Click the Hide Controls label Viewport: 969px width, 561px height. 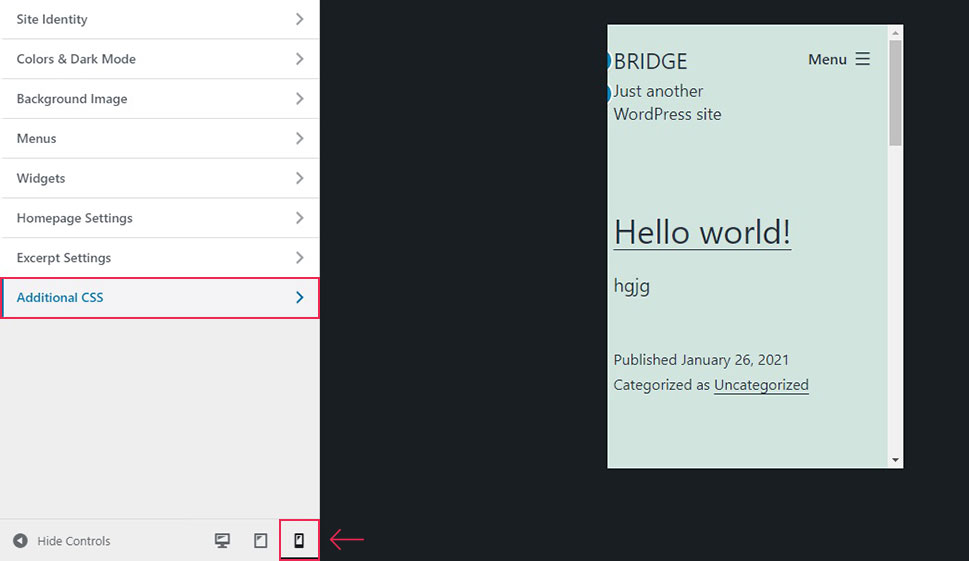coord(74,541)
